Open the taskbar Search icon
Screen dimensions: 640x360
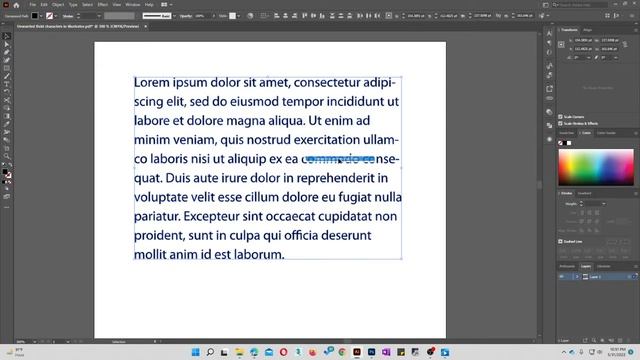tap(210, 352)
